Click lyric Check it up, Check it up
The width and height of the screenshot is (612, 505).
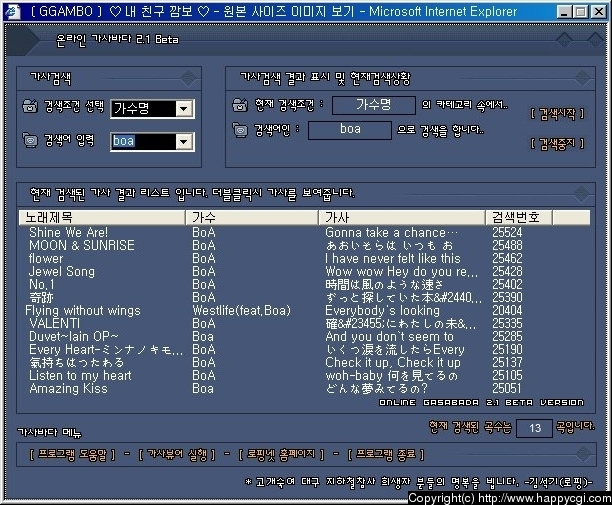[x=393, y=363]
